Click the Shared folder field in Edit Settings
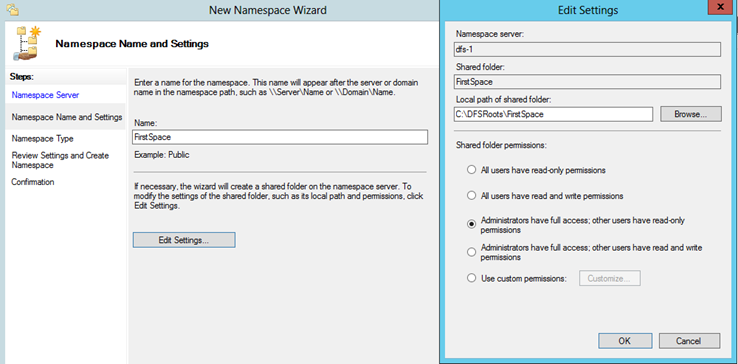738x364 pixels. (x=587, y=81)
